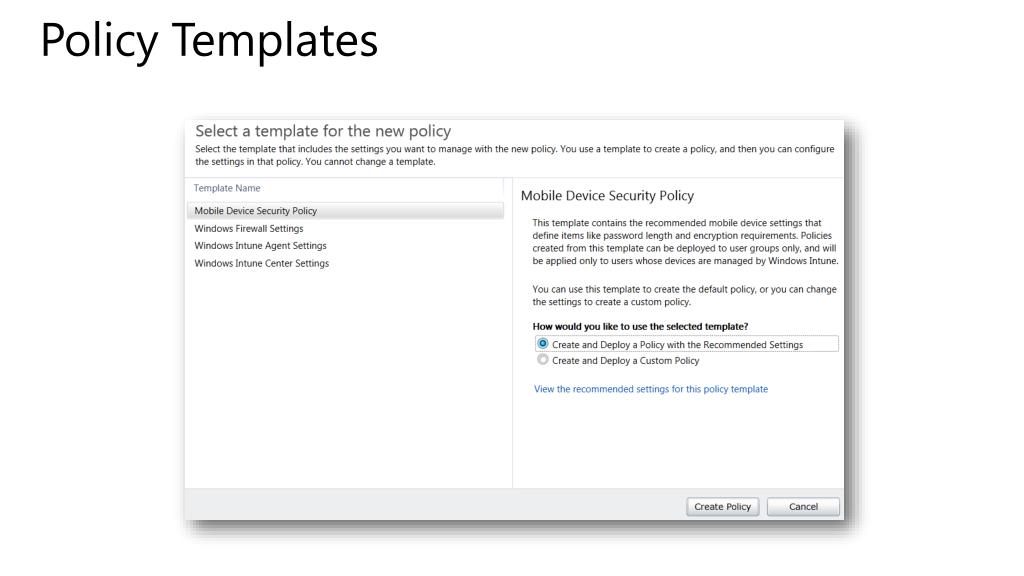Select Windows Firewall Settings template
Image resolution: width=1024 pixels, height=576 pixels.
coord(249,229)
